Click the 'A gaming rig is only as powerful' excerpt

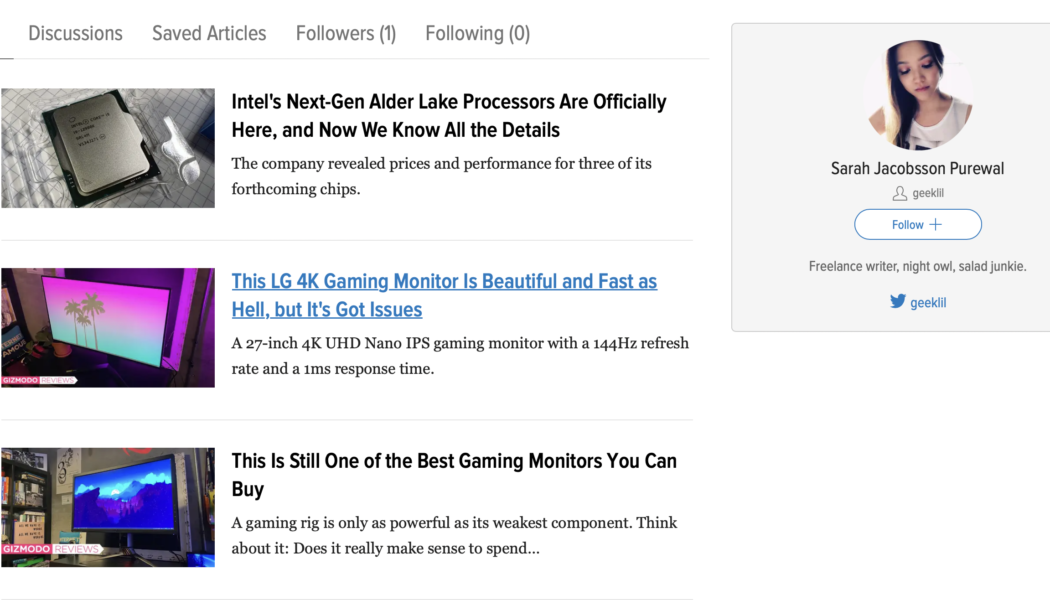point(455,535)
